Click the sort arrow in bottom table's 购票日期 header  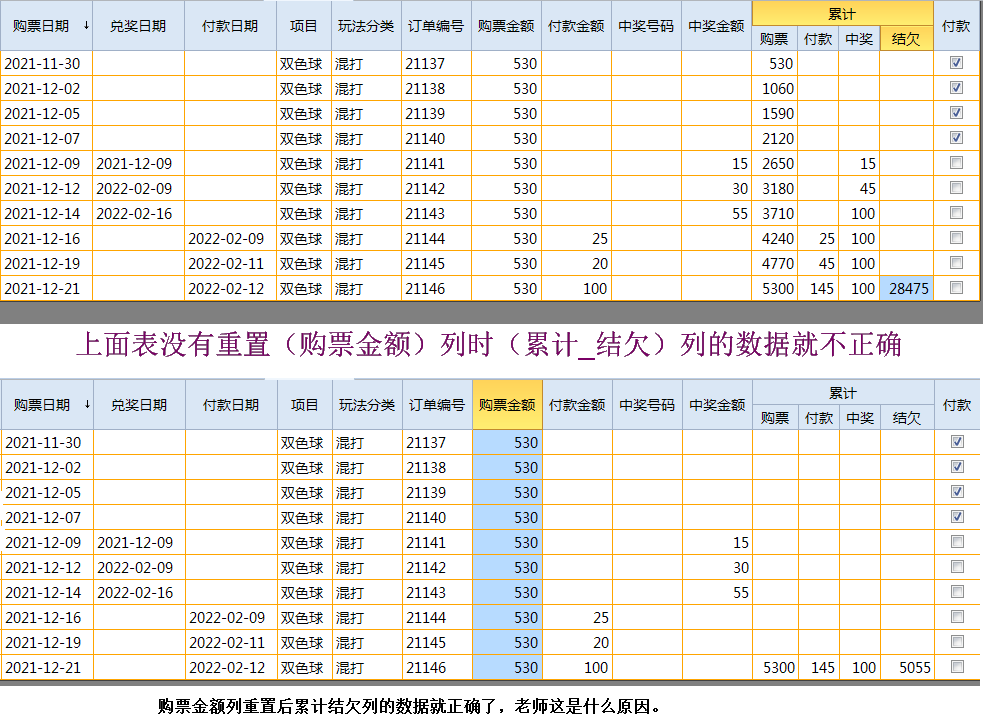coord(87,405)
